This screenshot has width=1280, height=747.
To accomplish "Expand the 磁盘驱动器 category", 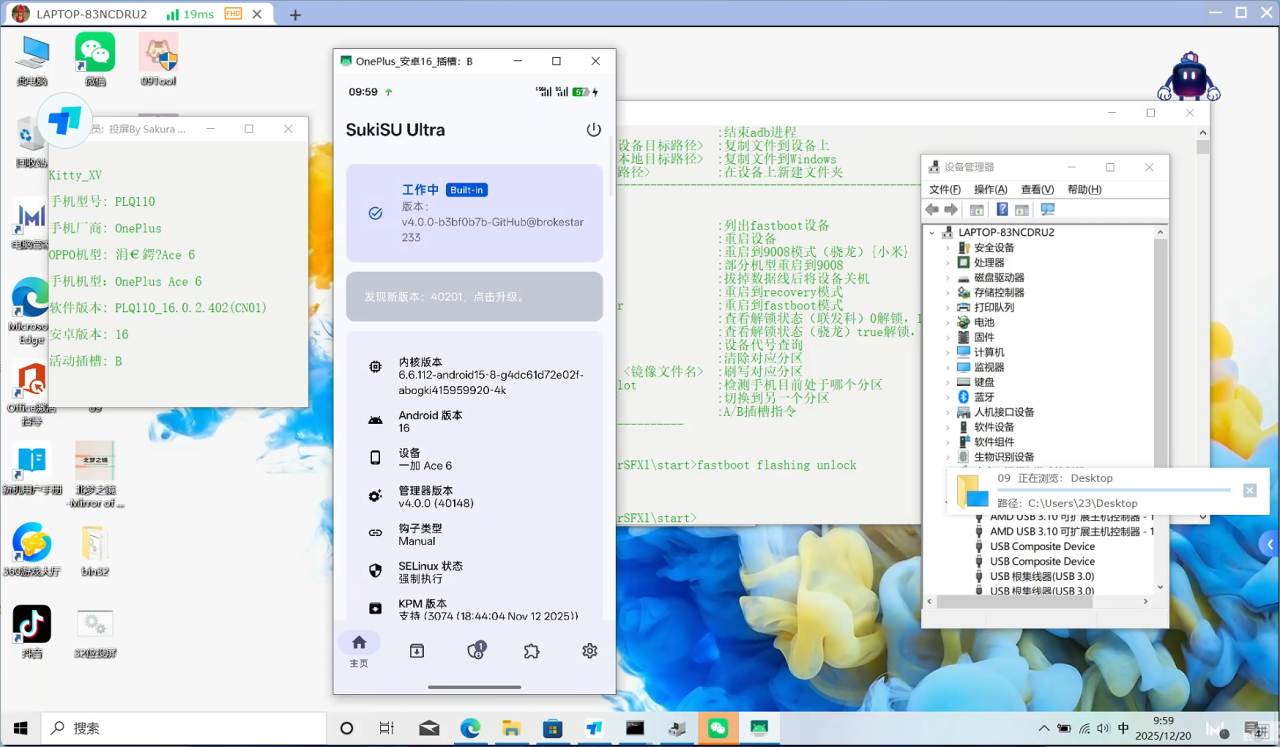I will (948, 277).
